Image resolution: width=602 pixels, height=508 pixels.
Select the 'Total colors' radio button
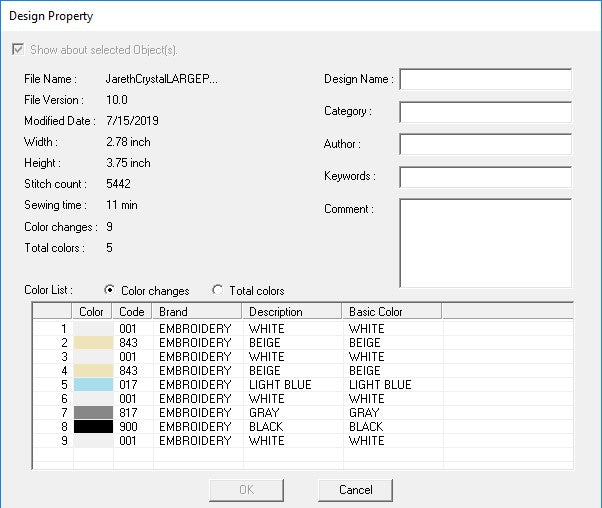217,291
